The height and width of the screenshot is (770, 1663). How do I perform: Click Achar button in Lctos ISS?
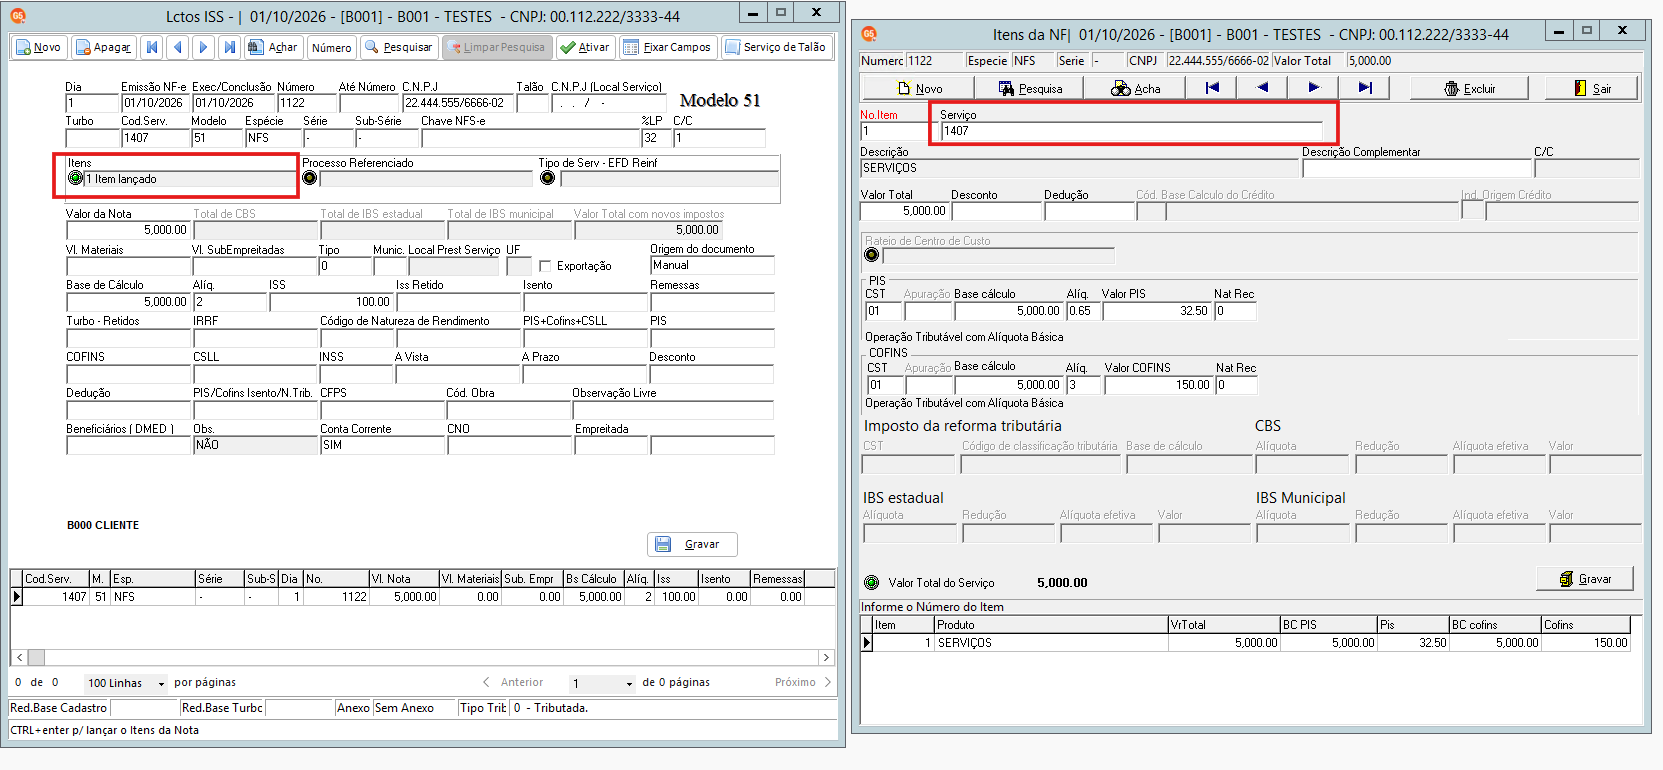273,47
